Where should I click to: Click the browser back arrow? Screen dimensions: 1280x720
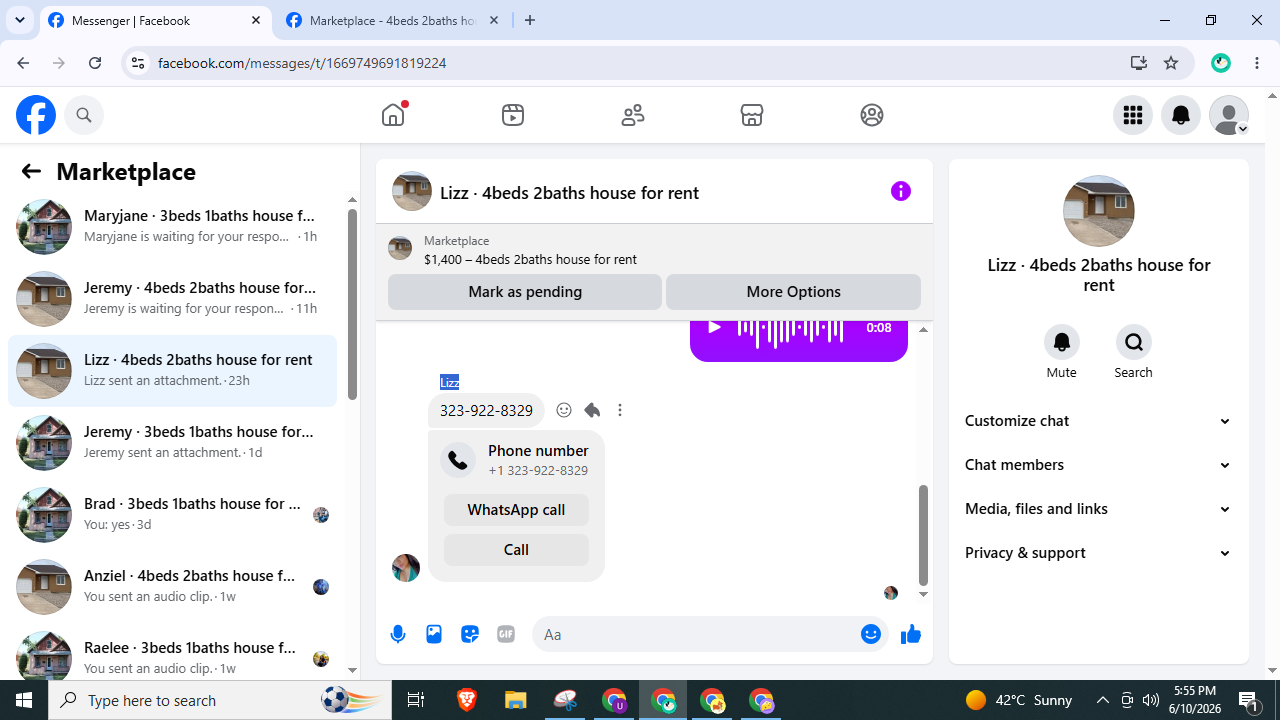pos(23,63)
